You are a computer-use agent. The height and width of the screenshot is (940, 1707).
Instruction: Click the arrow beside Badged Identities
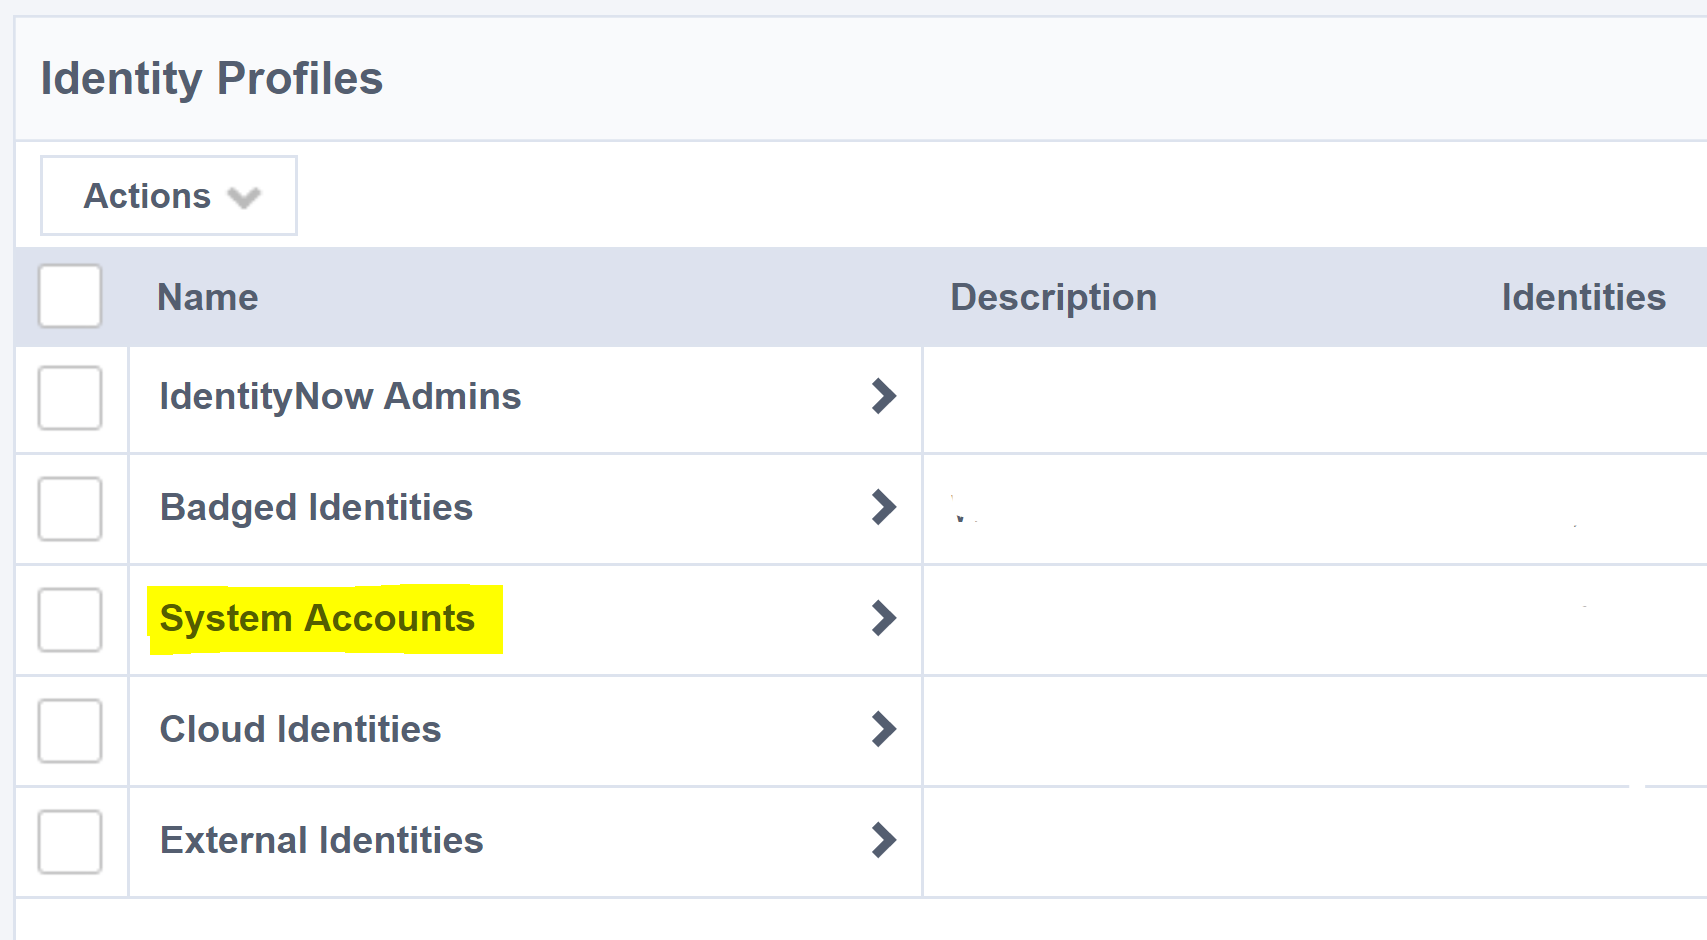[884, 508]
